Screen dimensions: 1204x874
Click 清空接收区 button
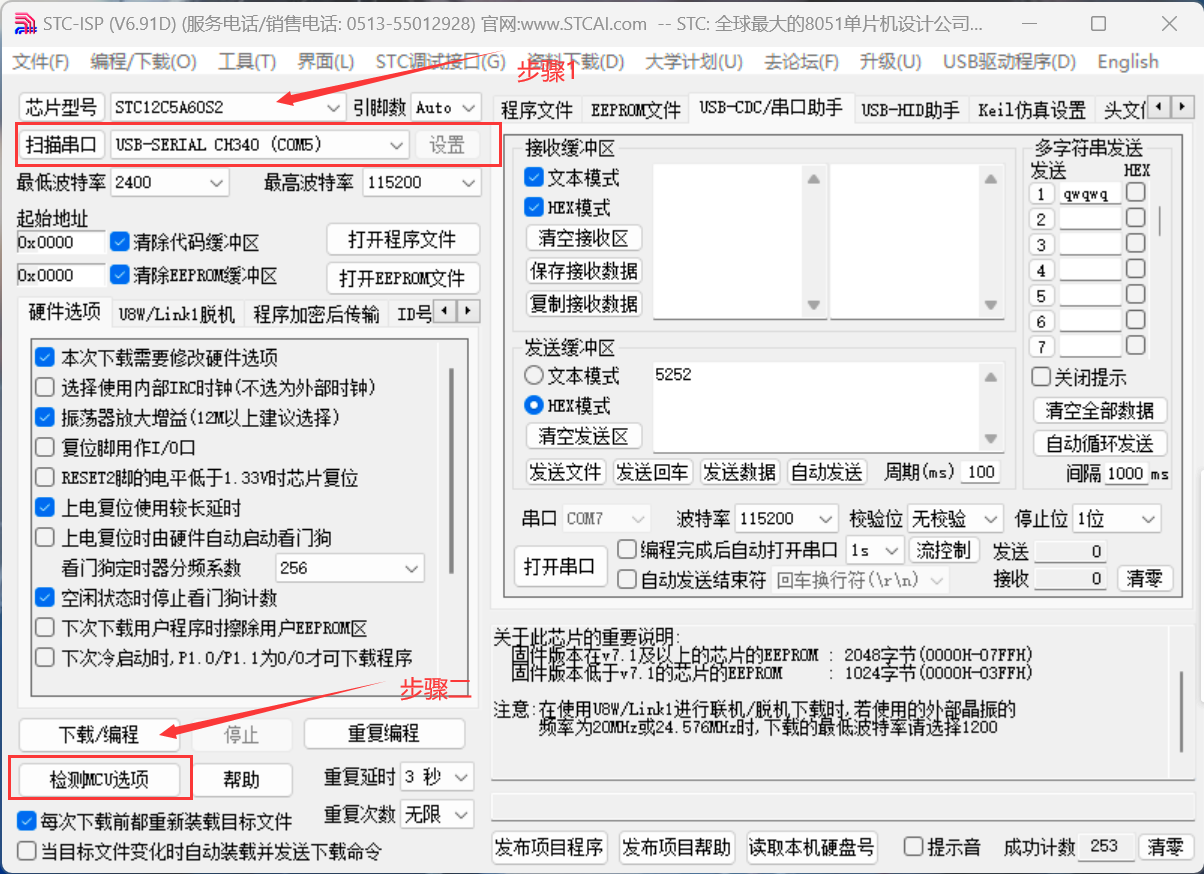584,239
